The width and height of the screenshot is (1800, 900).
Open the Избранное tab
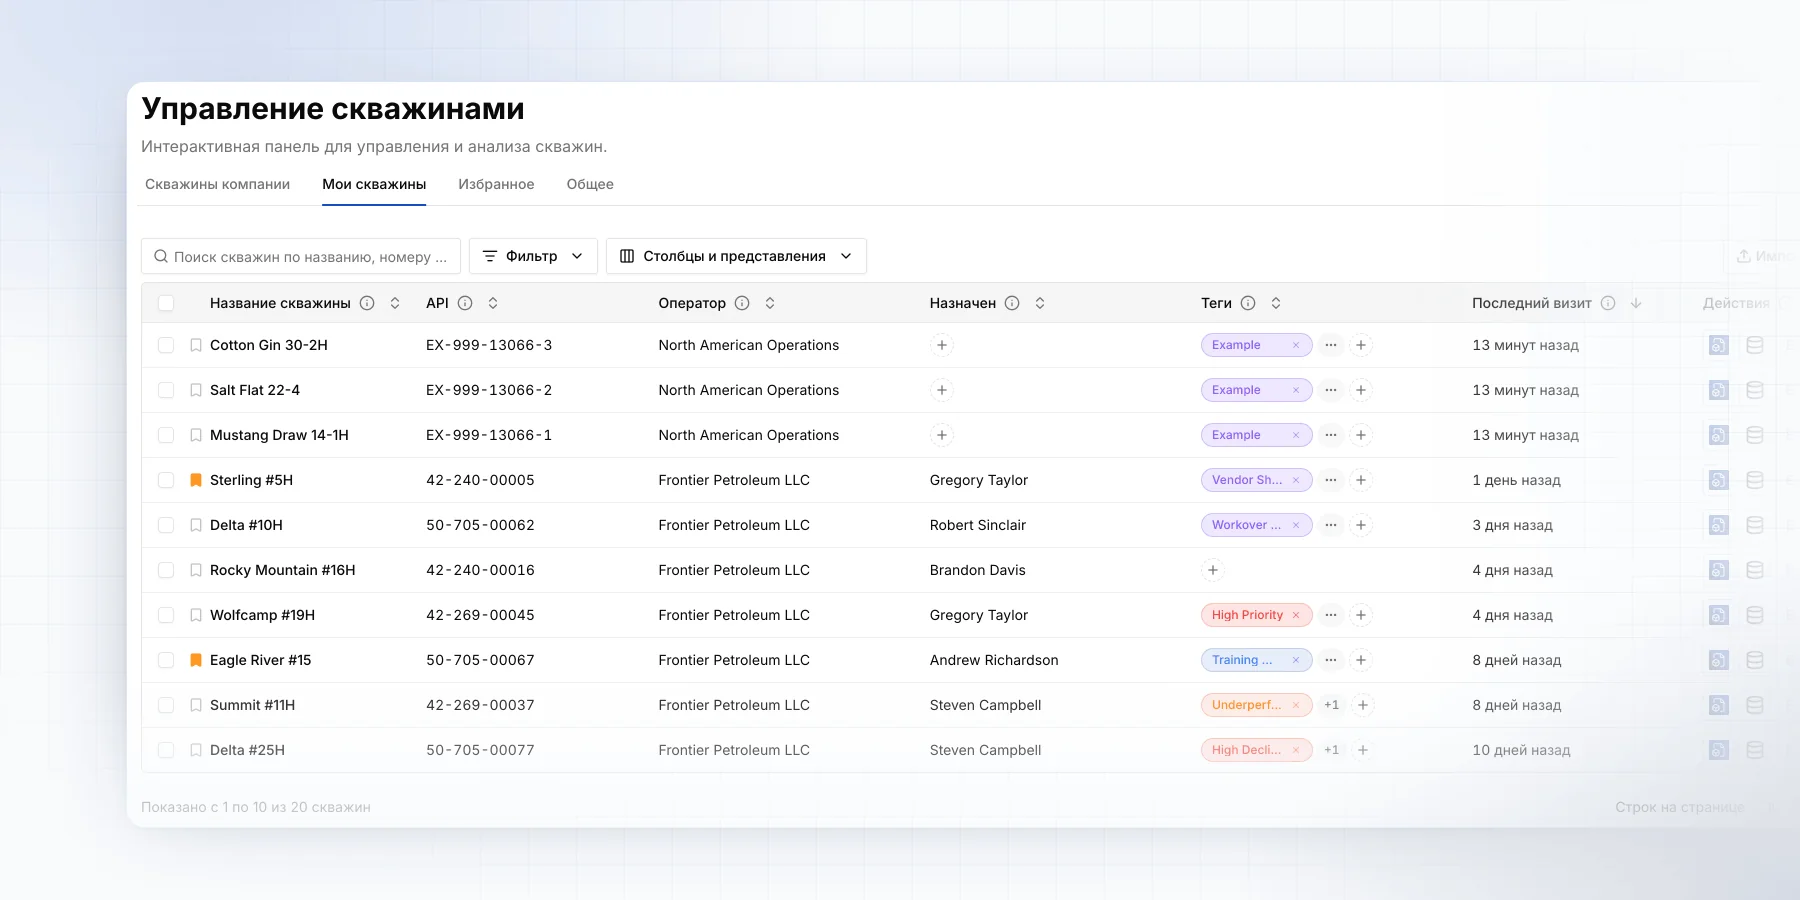coord(496,184)
